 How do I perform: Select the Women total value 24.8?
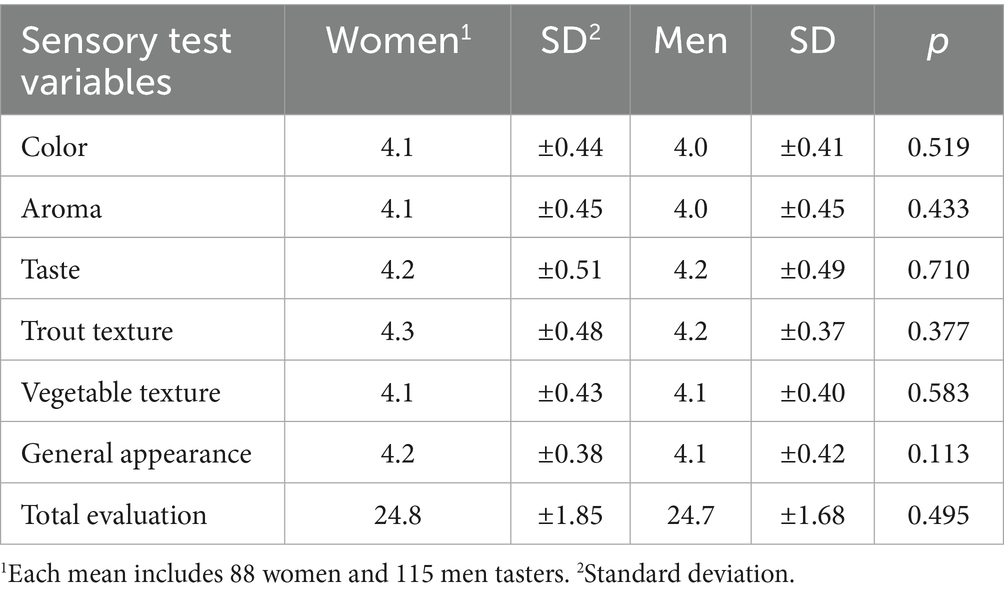[397, 515]
